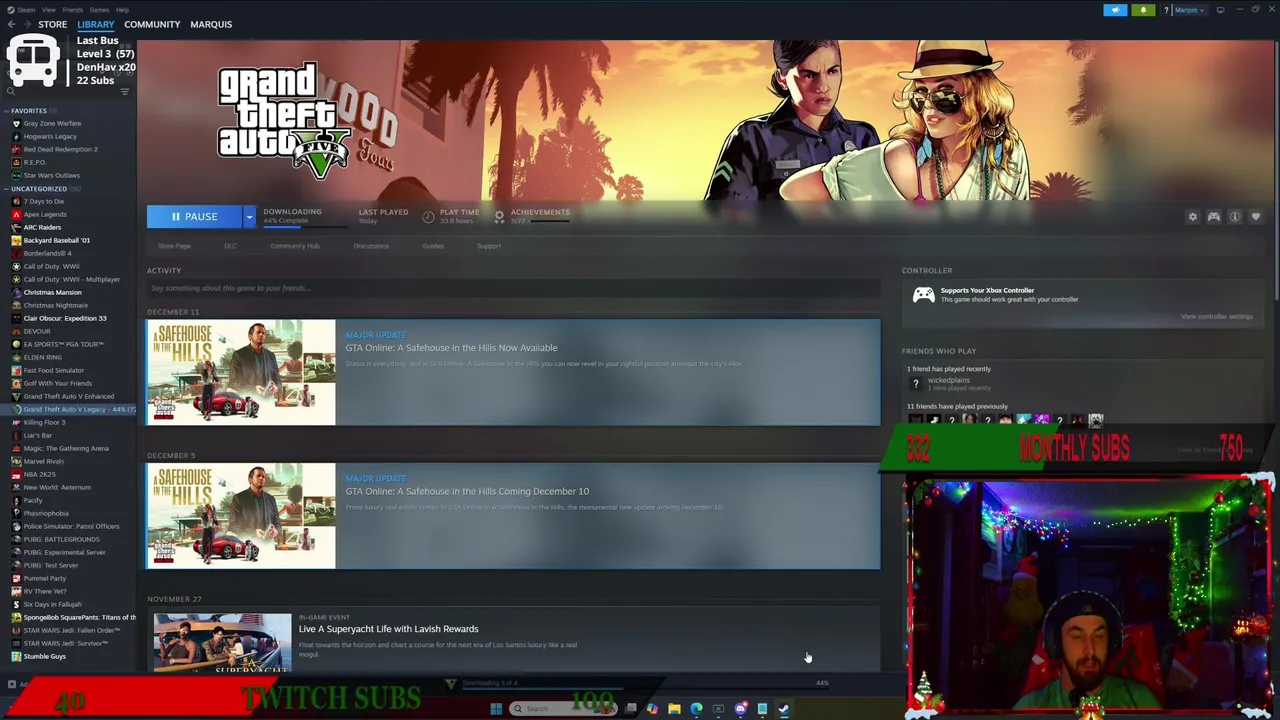Open the dropdown arrow beside the Pause button
The height and width of the screenshot is (720, 1280).
[249, 216]
